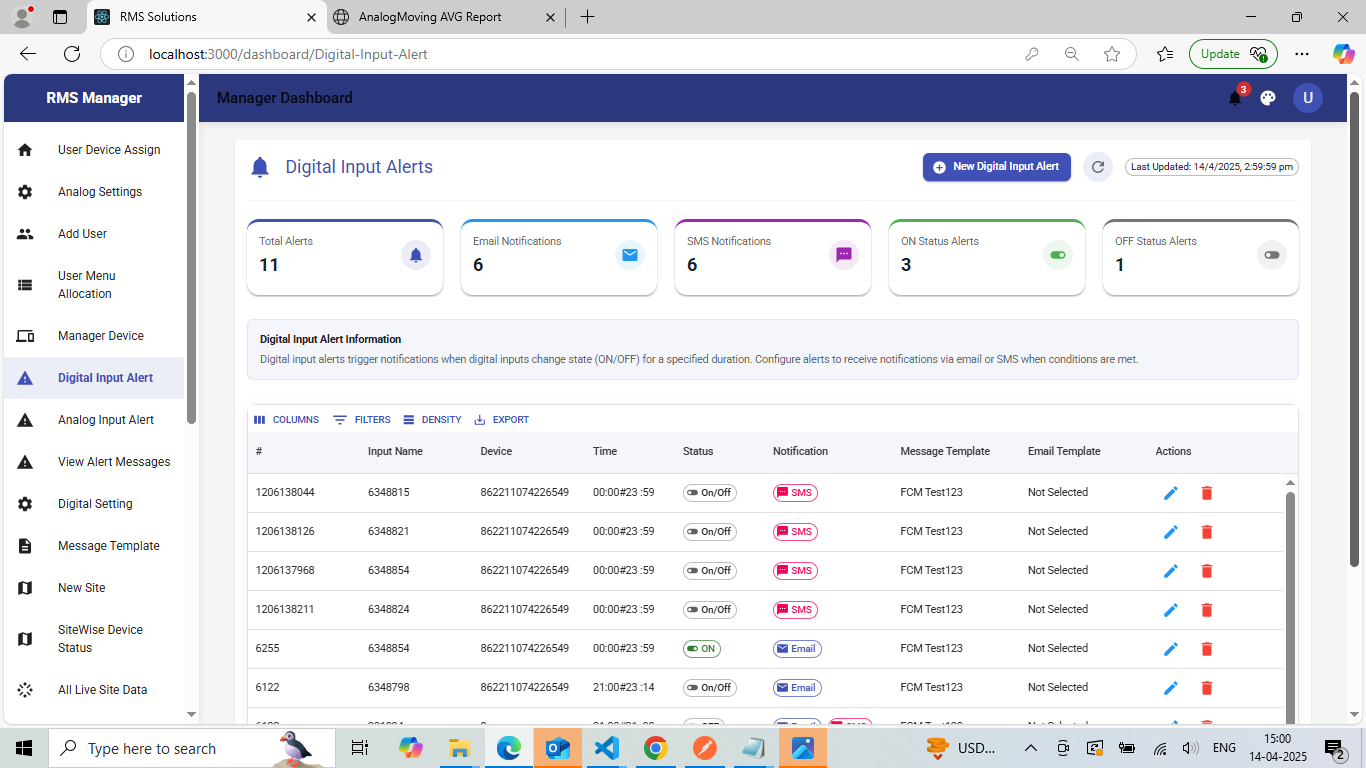This screenshot has width=1366, height=768.
Task: Go to Add User in sidebar
Action: [94, 234]
